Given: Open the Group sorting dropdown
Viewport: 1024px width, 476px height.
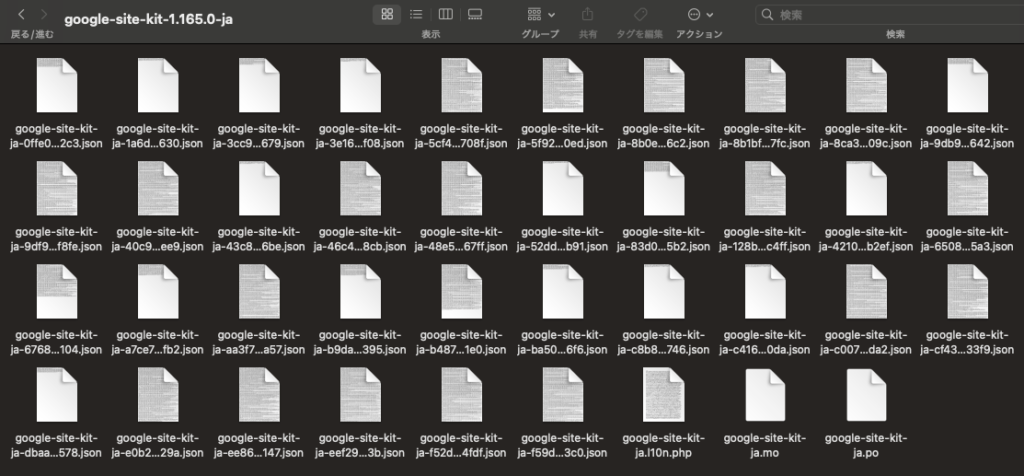Looking at the screenshot, I should [542, 15].
